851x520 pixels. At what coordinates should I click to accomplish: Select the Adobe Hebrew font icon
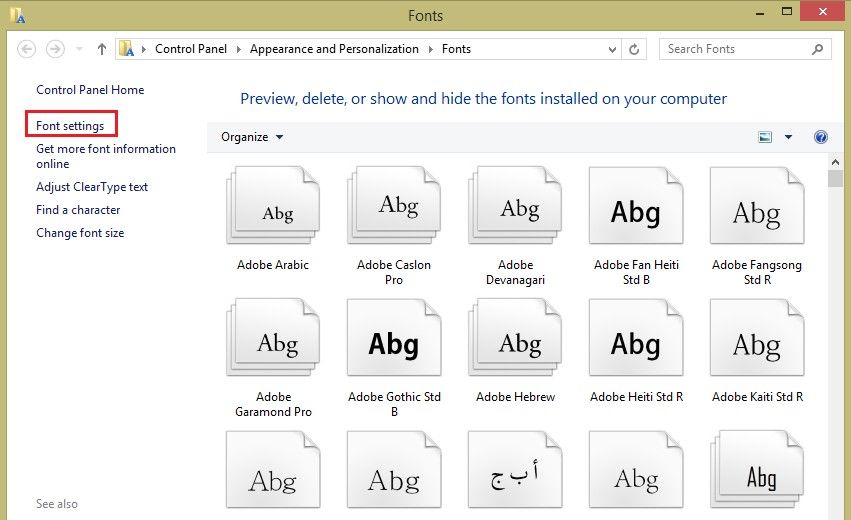(x=515, y=342)
